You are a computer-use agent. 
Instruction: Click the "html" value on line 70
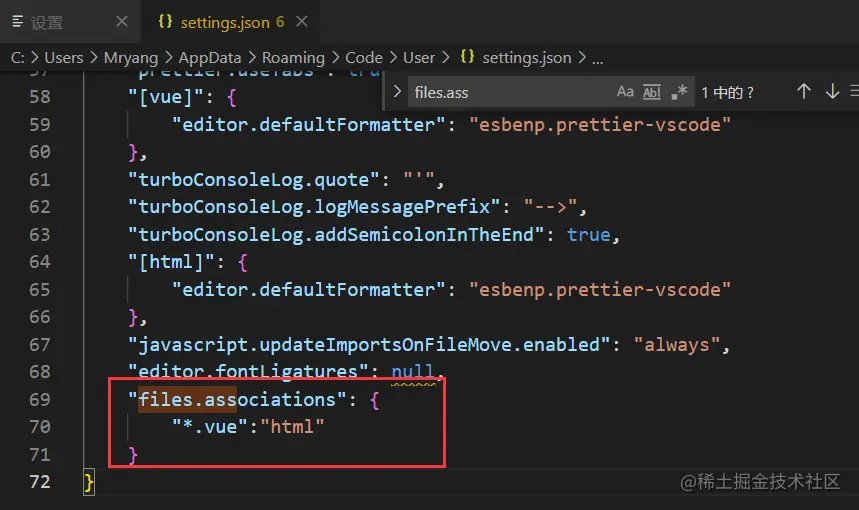(292, 427)
